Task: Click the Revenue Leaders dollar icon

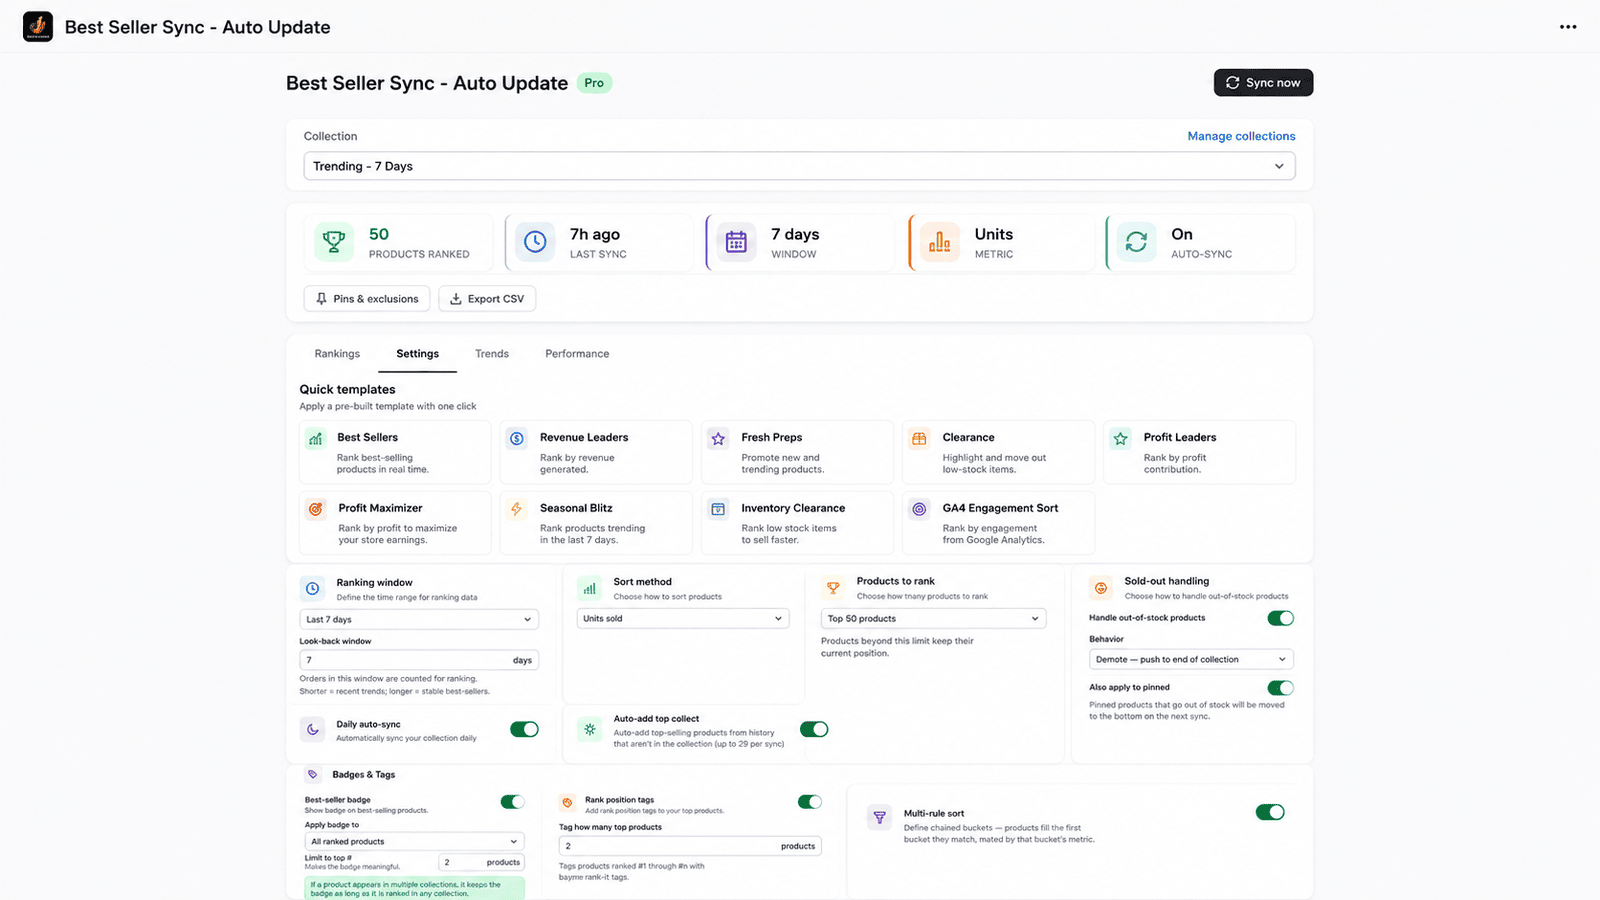Action: pos(517,438)
